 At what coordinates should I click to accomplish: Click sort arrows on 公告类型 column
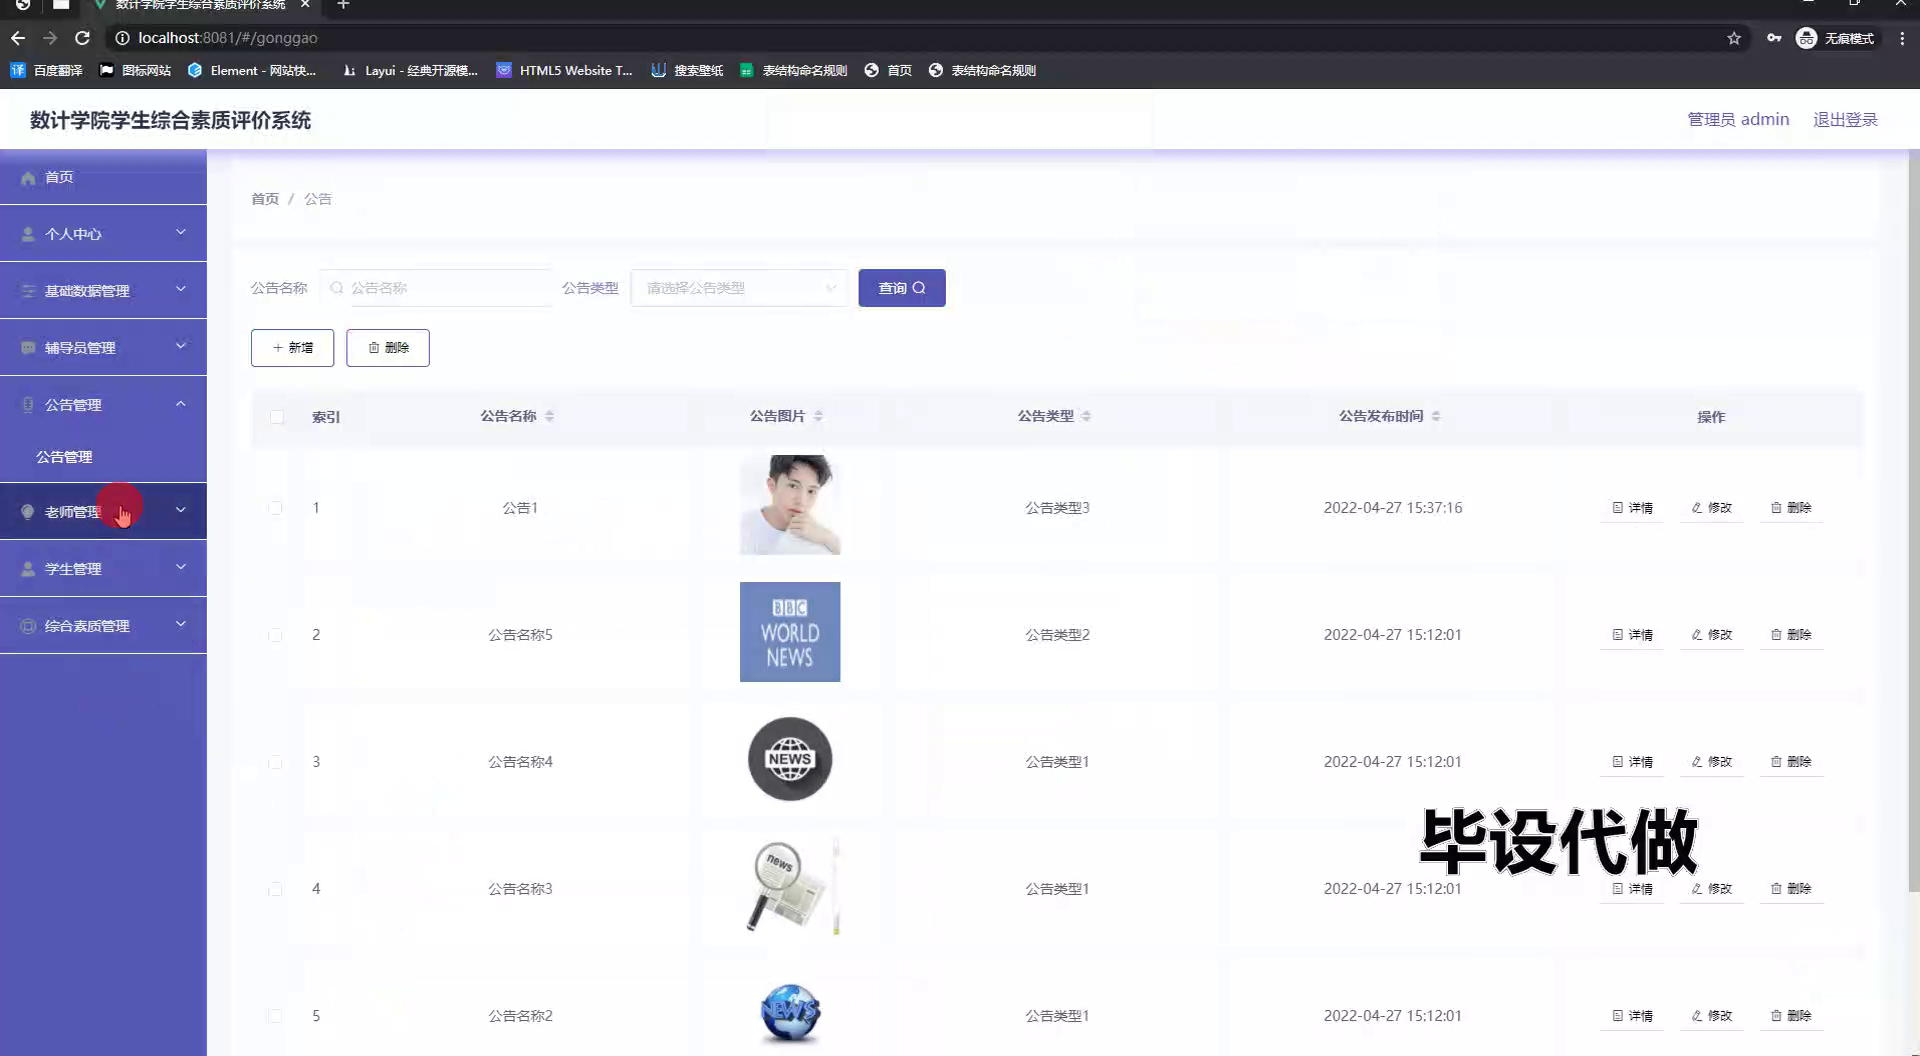click(1086, 416)
